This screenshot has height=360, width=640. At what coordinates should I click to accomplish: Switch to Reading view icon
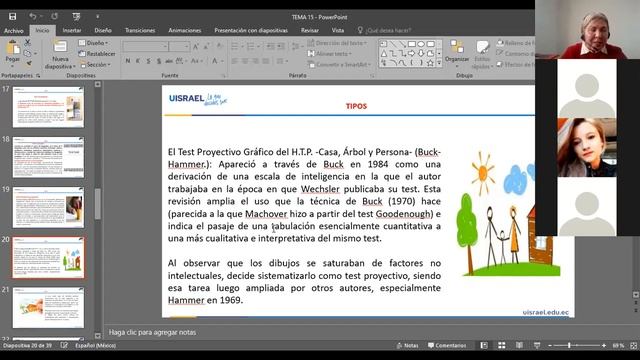tap(519, 345)
